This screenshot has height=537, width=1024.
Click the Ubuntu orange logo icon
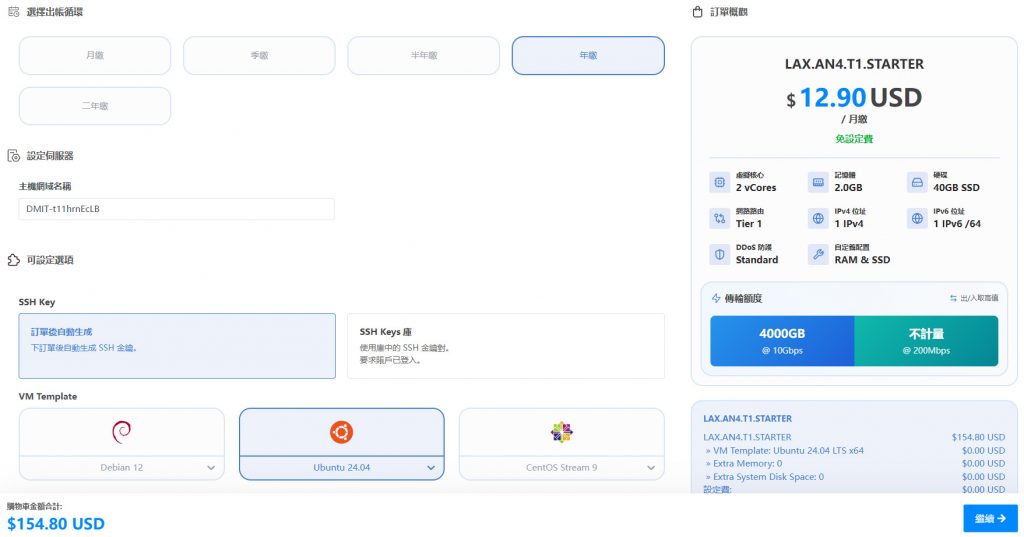[x=341, y=431]
